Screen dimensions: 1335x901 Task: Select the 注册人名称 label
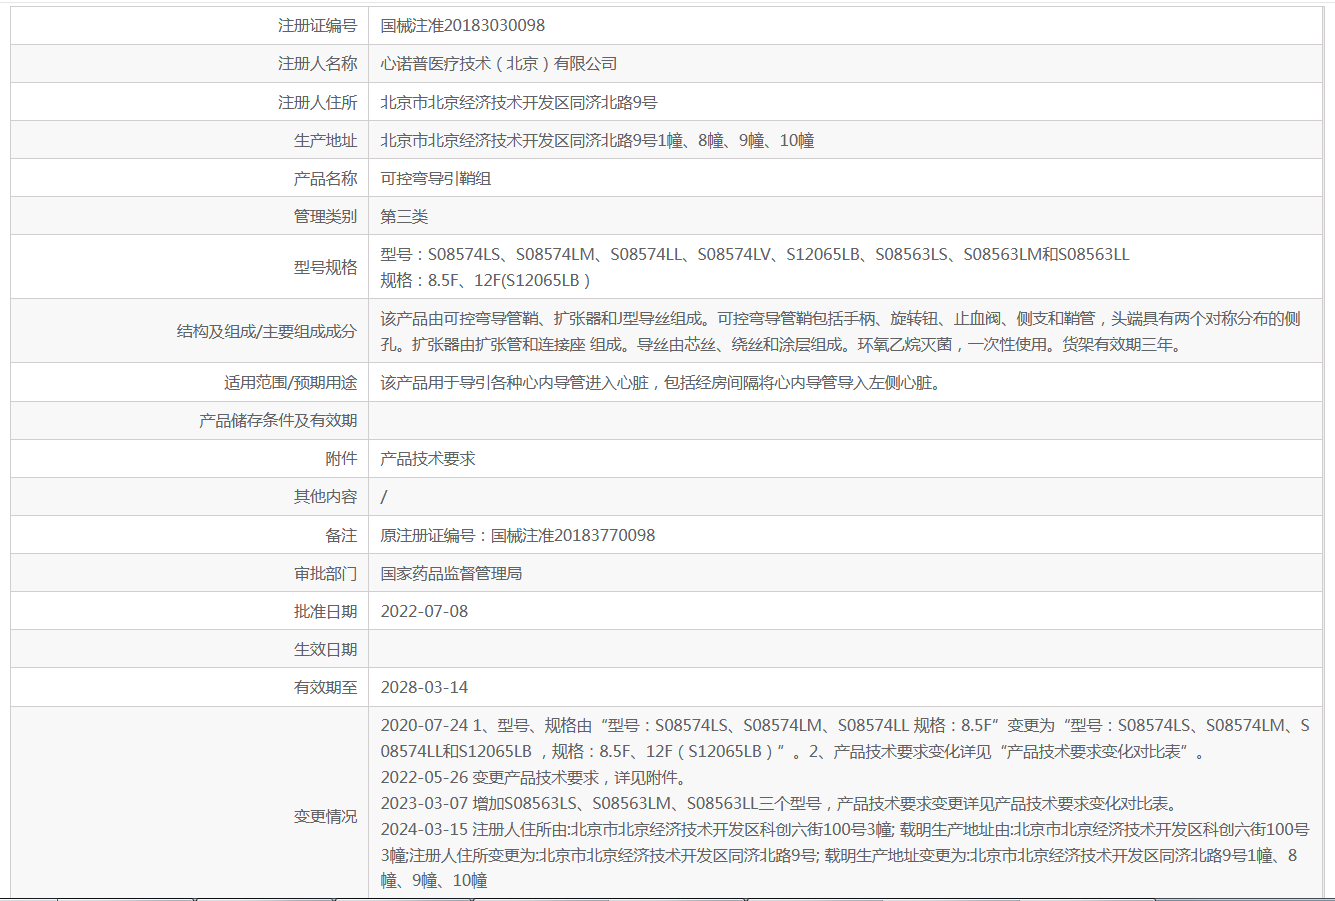click(x=317, y=63)
